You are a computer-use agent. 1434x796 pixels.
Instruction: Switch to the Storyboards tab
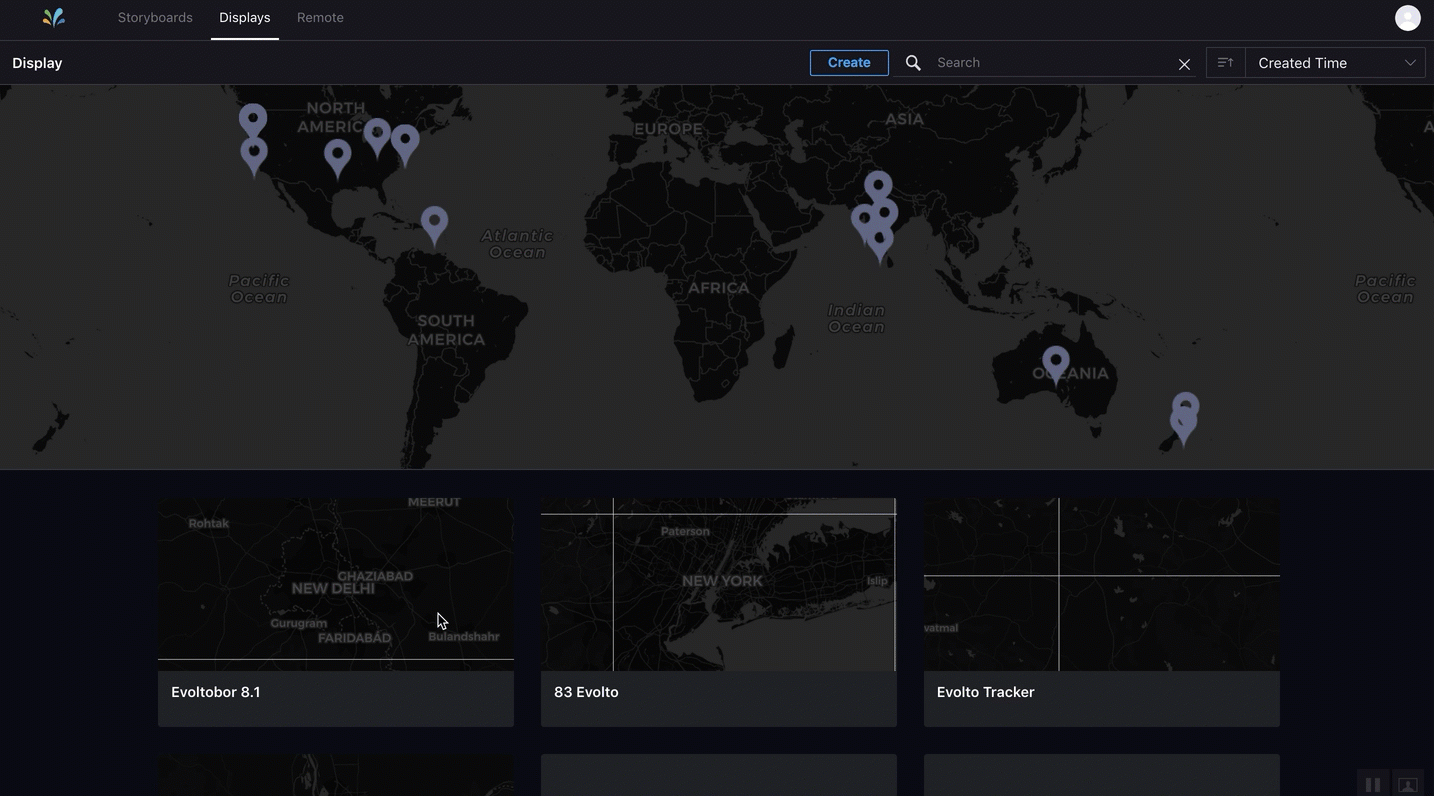155,18
